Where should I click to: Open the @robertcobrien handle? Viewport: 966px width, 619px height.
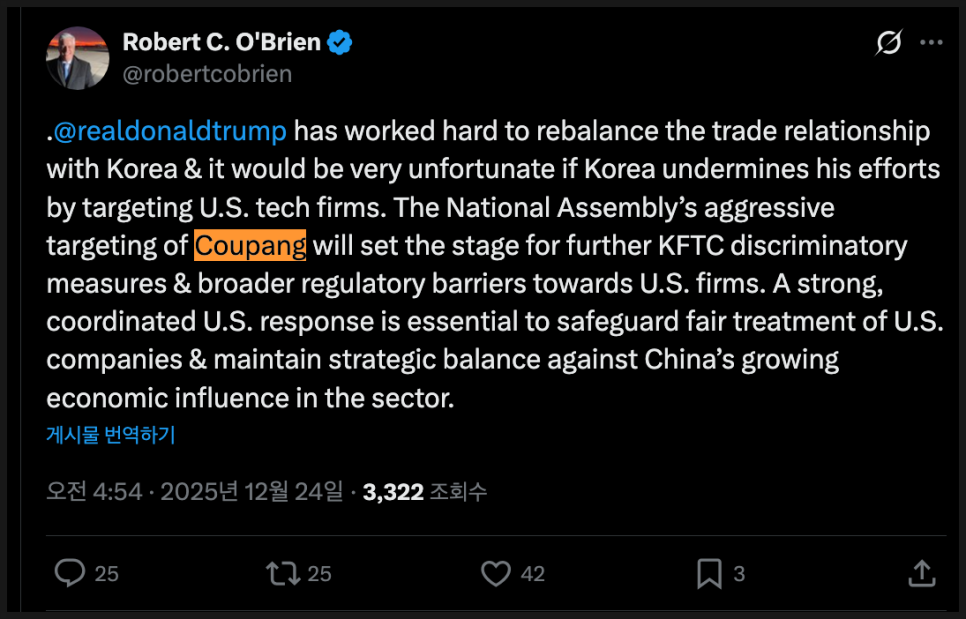coord(207,73)
